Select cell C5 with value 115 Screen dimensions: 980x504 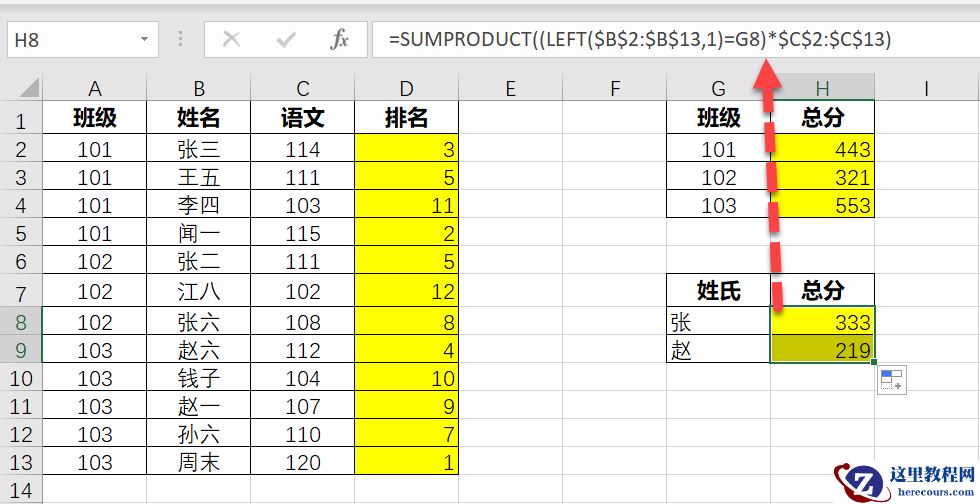(302, 234)
